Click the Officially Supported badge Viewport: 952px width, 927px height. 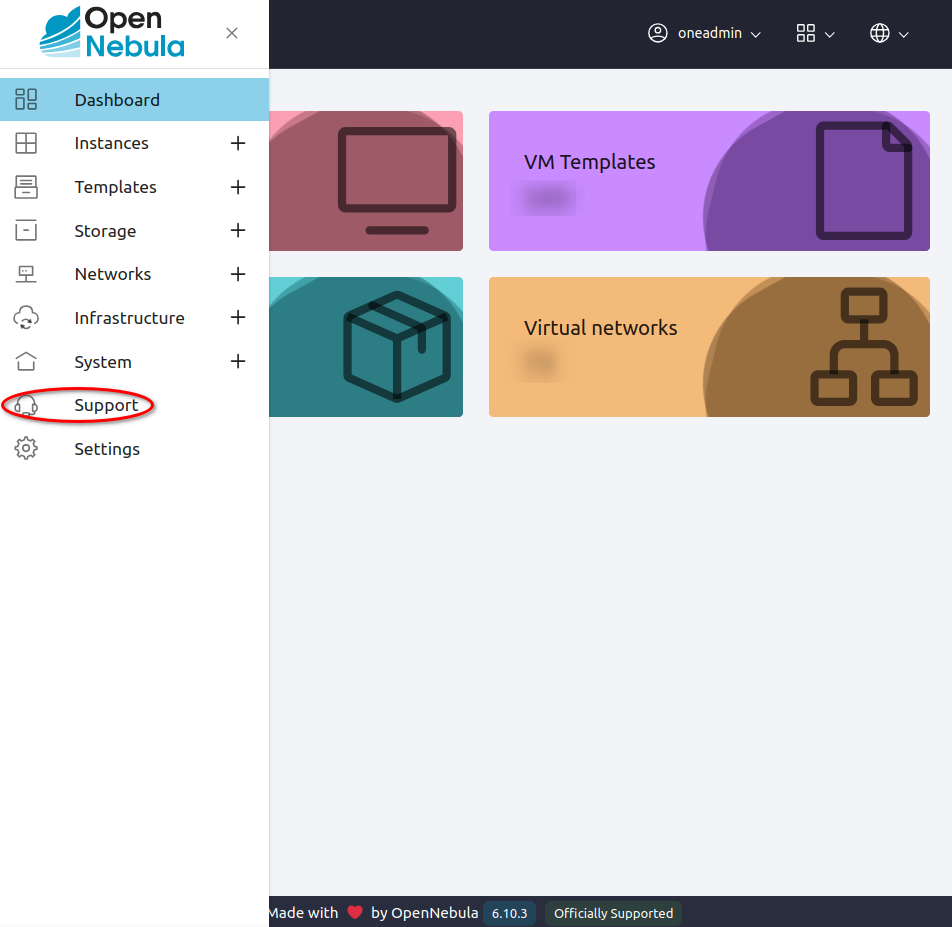613,913
